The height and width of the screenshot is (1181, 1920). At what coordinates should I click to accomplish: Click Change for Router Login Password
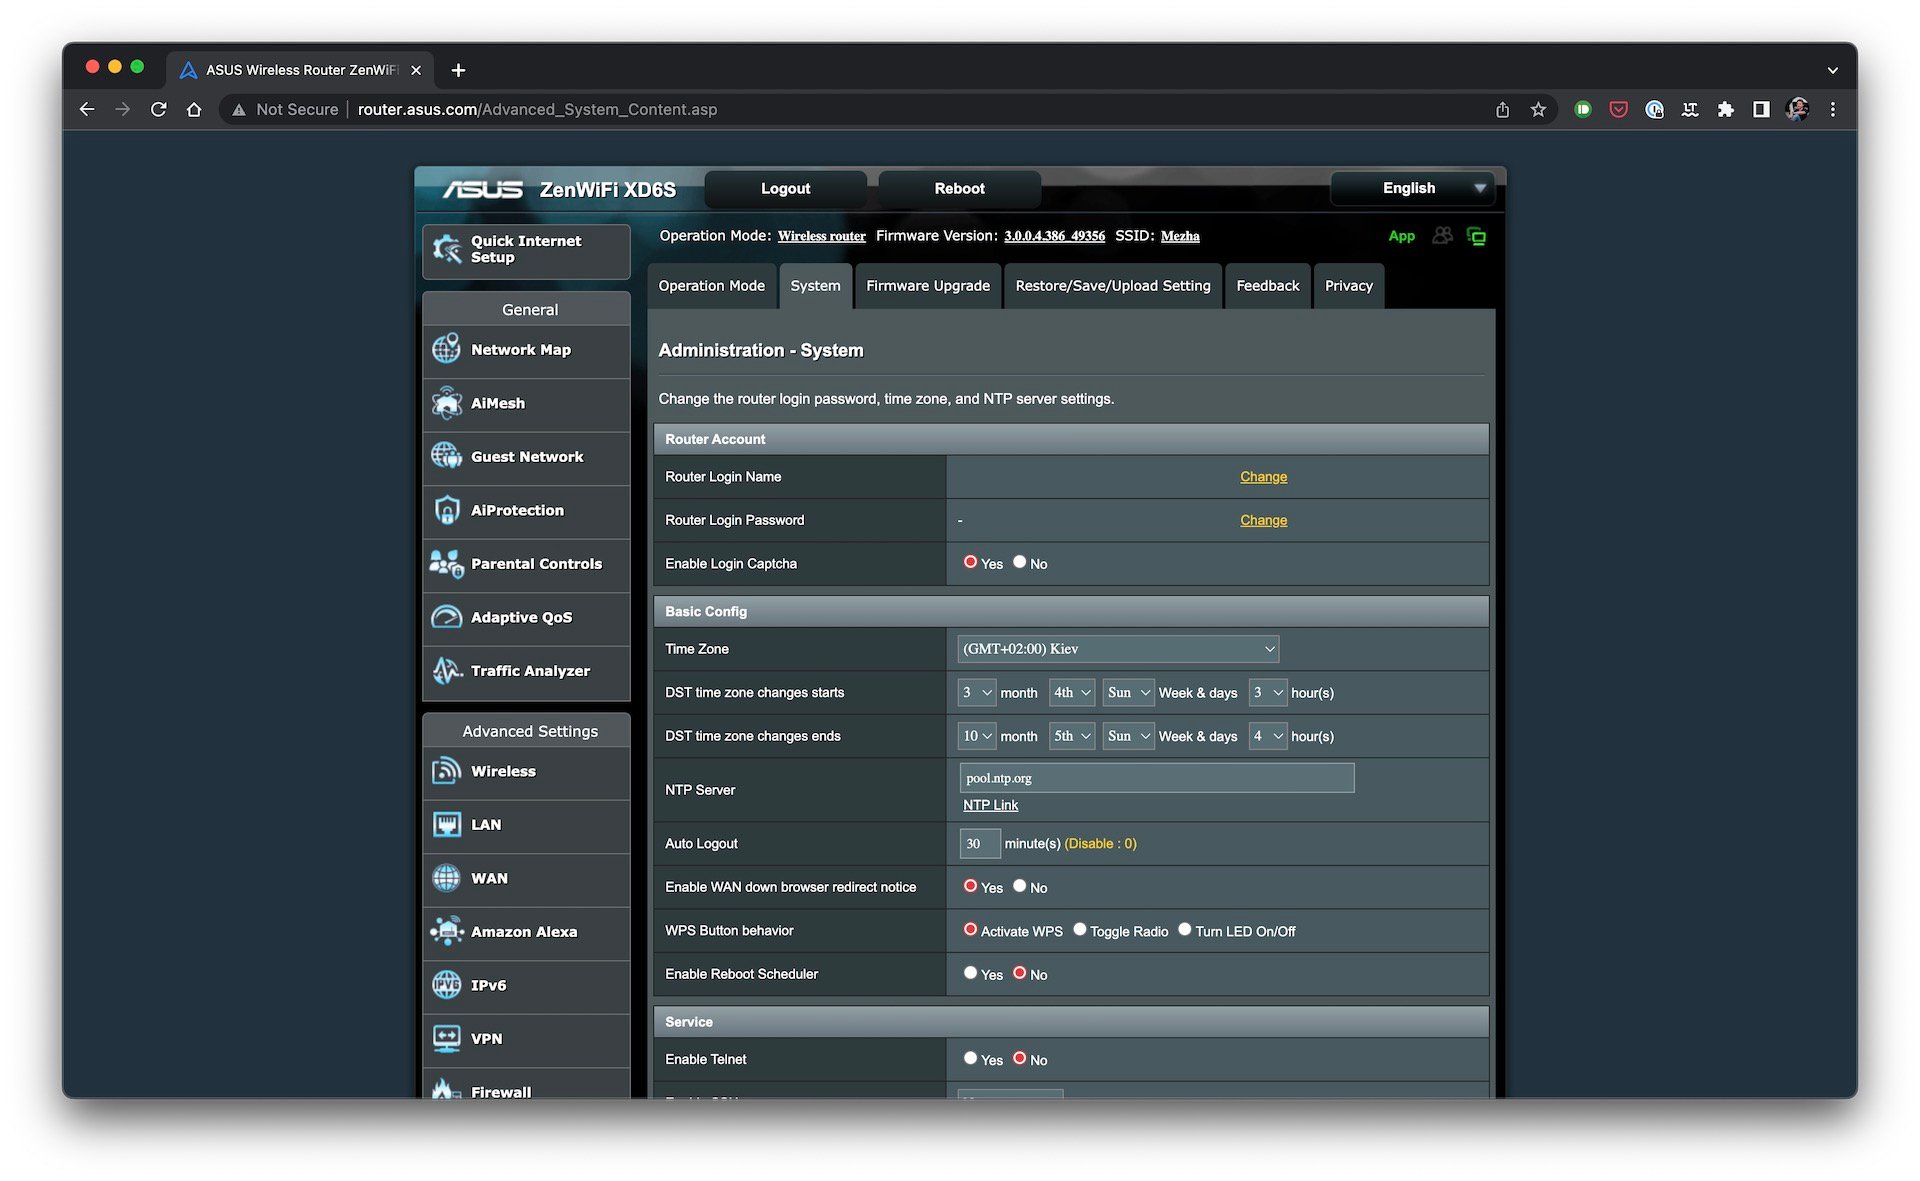(1262, 520)
